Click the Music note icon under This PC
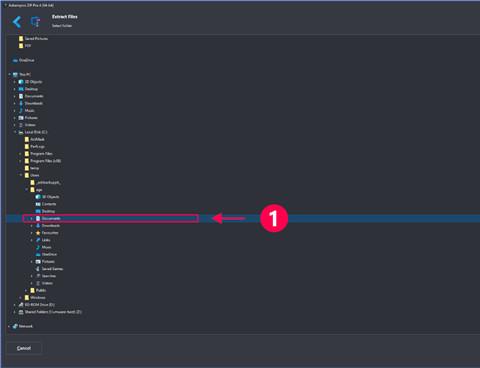 (x=21, y=110)
